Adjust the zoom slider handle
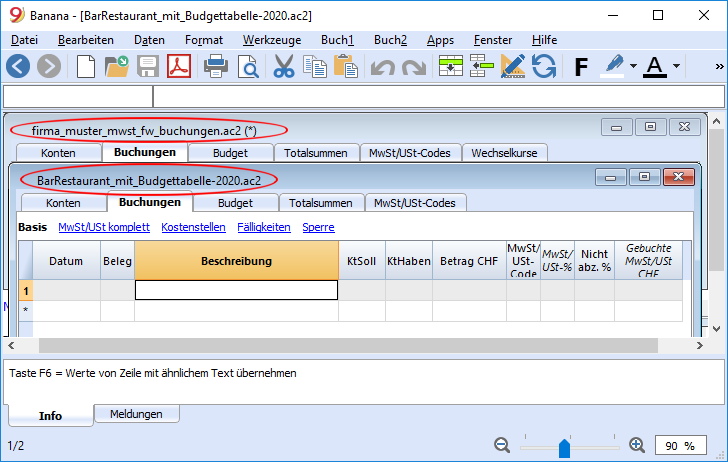This screenshot has width=728, height=462. point(564,449)
